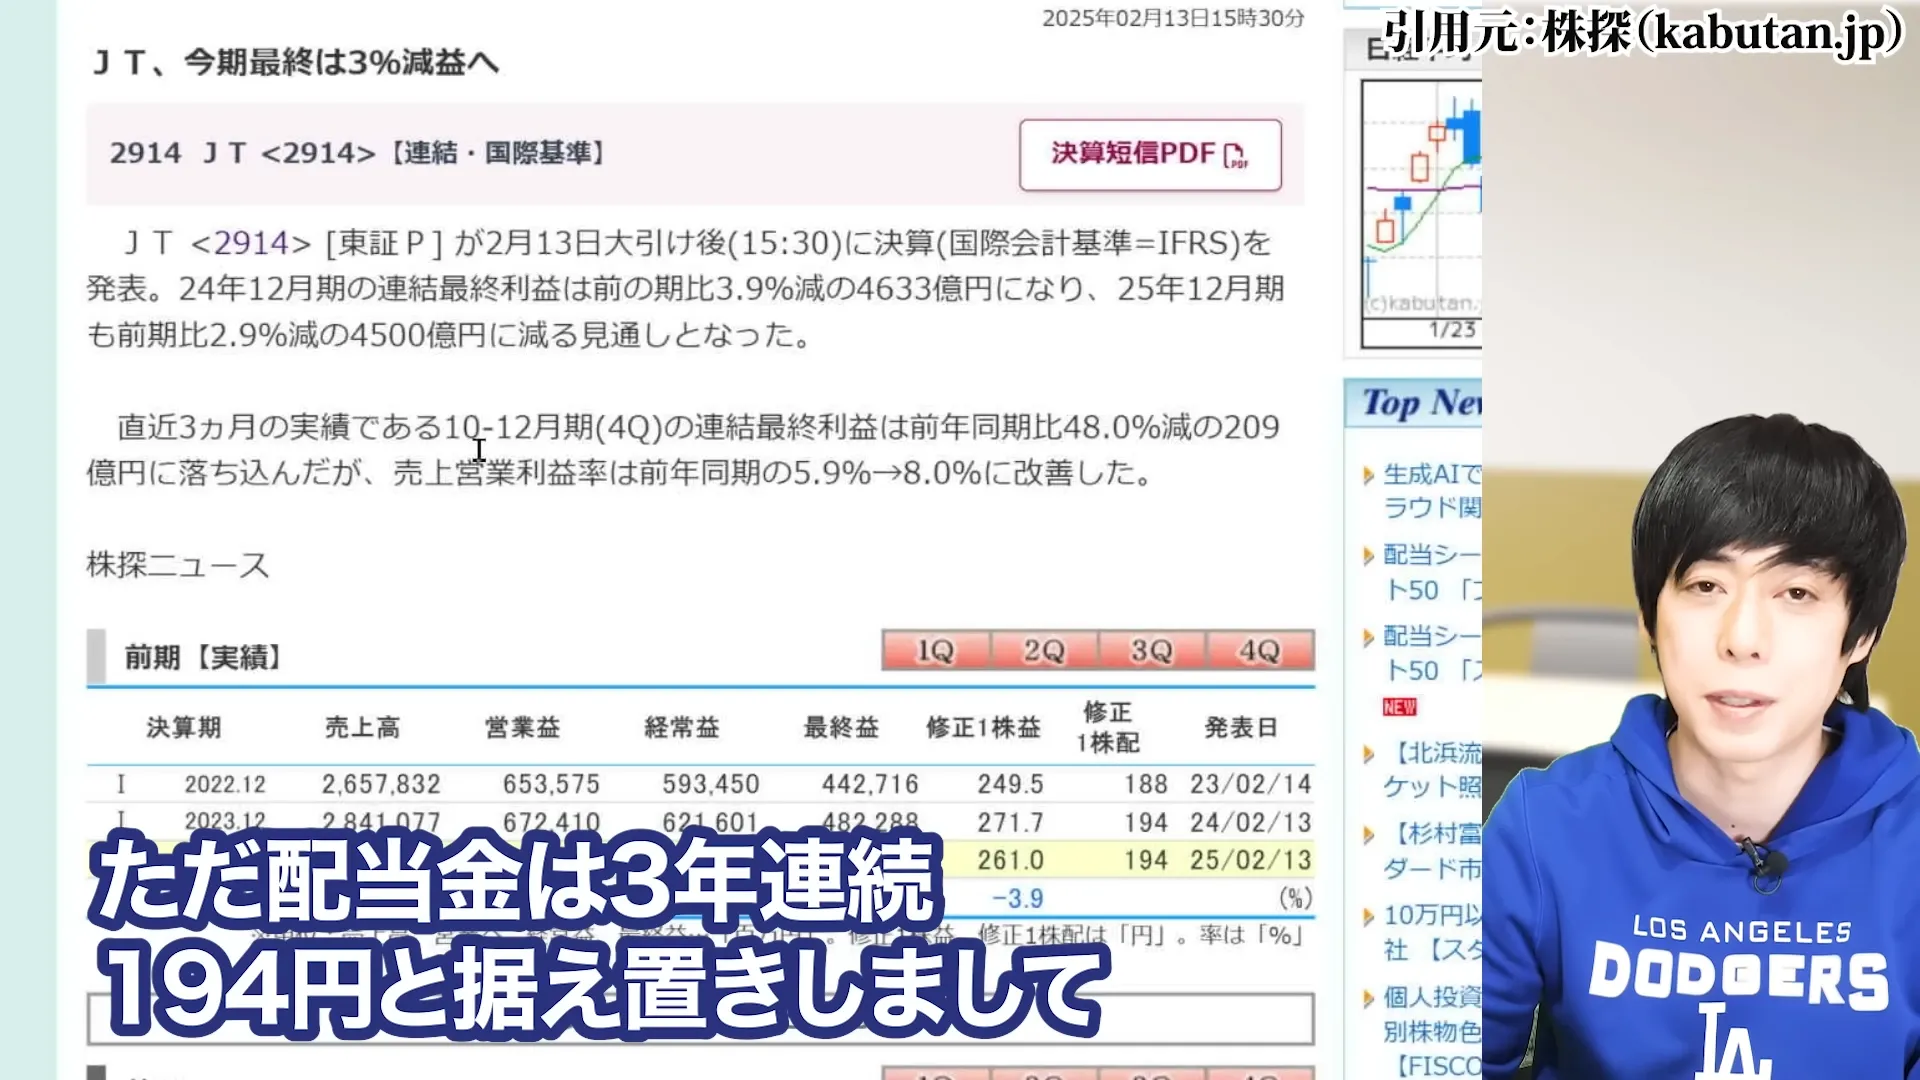Click the 営業益 column header

[522, 727]
